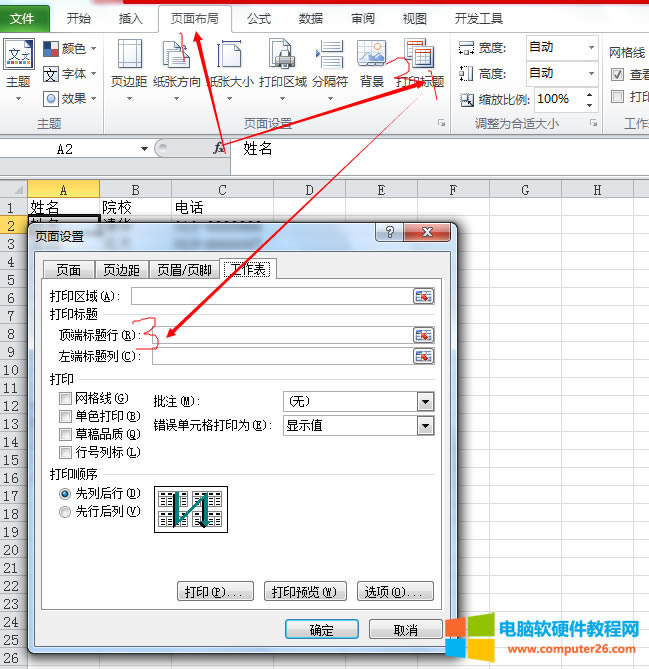Switch to the Formulas (公式) ribbon tab

click(259, 18)
